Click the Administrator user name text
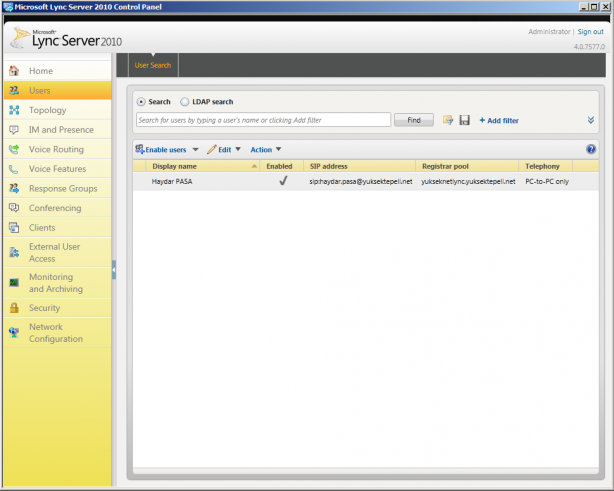Image resolution: width=614 pixels, height=491 pixels. (x=549, y=32)
